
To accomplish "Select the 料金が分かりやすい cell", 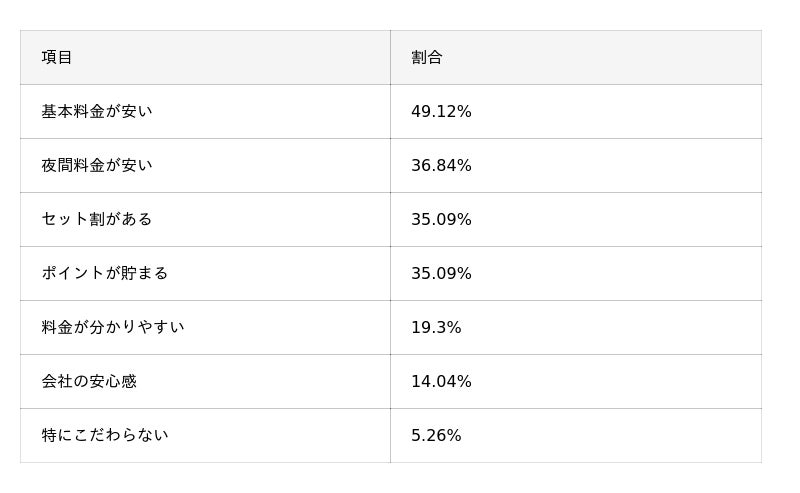I will tap(113, 328).
